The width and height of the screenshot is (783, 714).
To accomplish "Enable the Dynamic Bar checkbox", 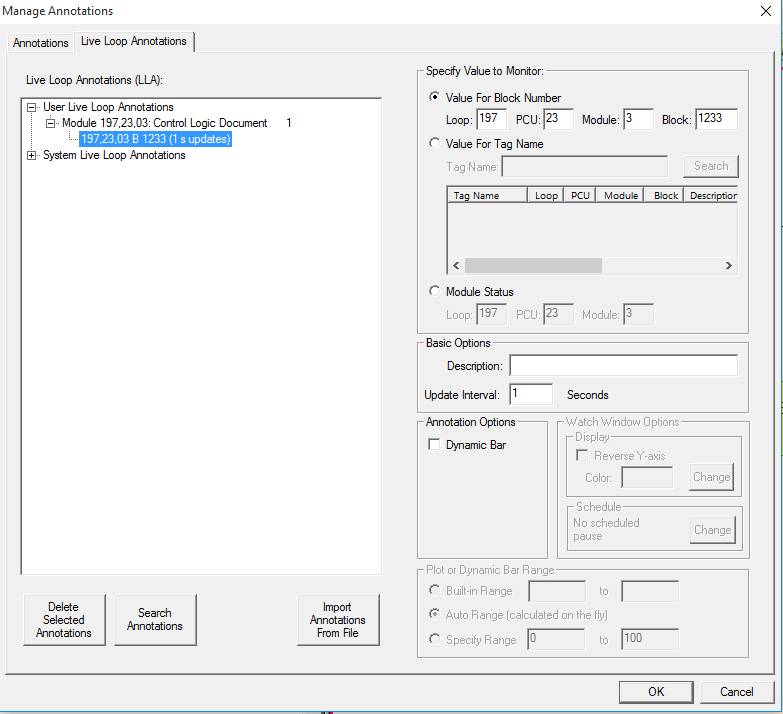I will click(434, 445).
